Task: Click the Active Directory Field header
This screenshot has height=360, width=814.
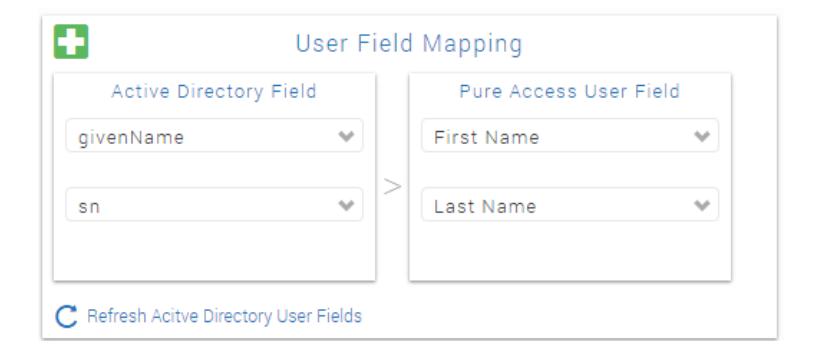Action: coord(214,91)
